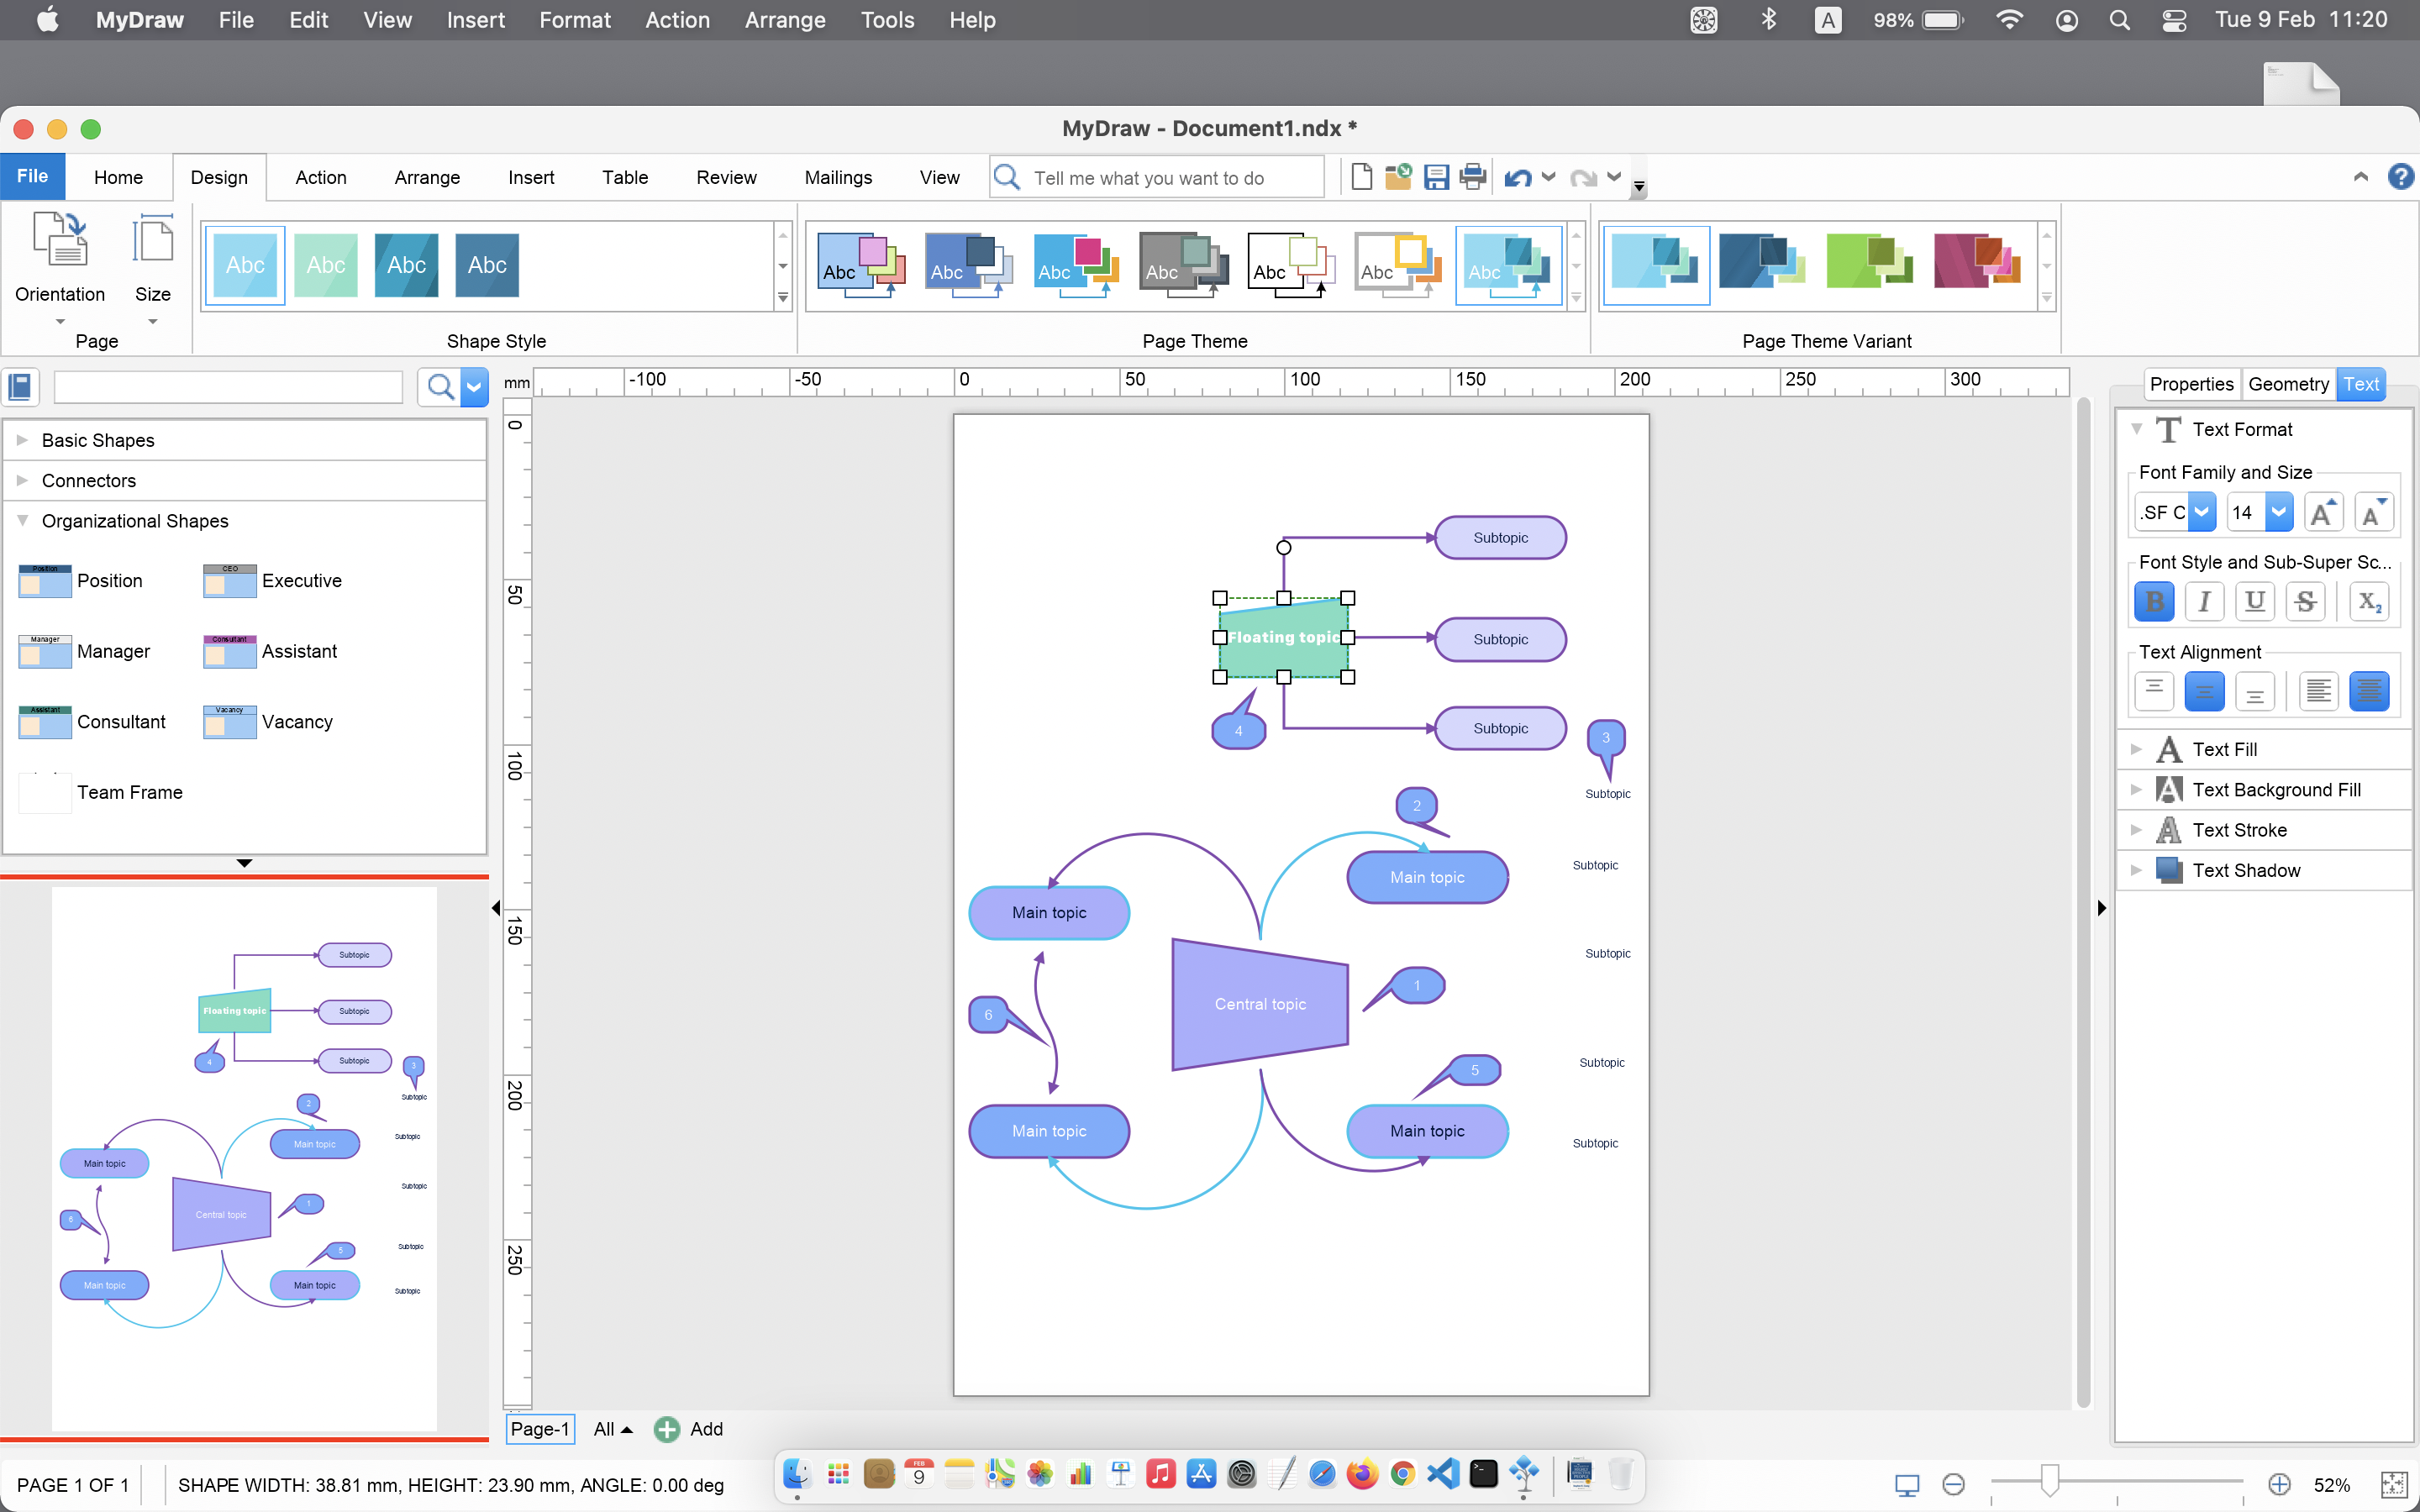
Task: Click the Add new page button
Action: point(690,1428)
